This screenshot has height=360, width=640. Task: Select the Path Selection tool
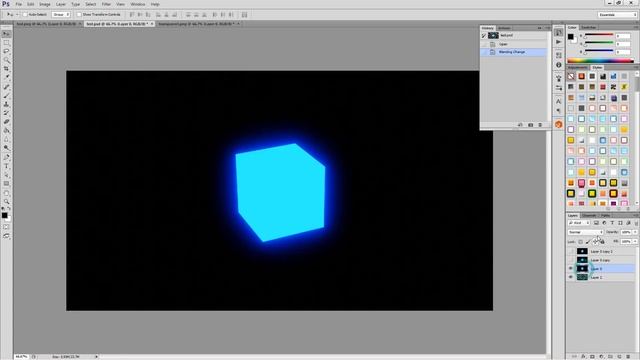(x=6, y=175)
